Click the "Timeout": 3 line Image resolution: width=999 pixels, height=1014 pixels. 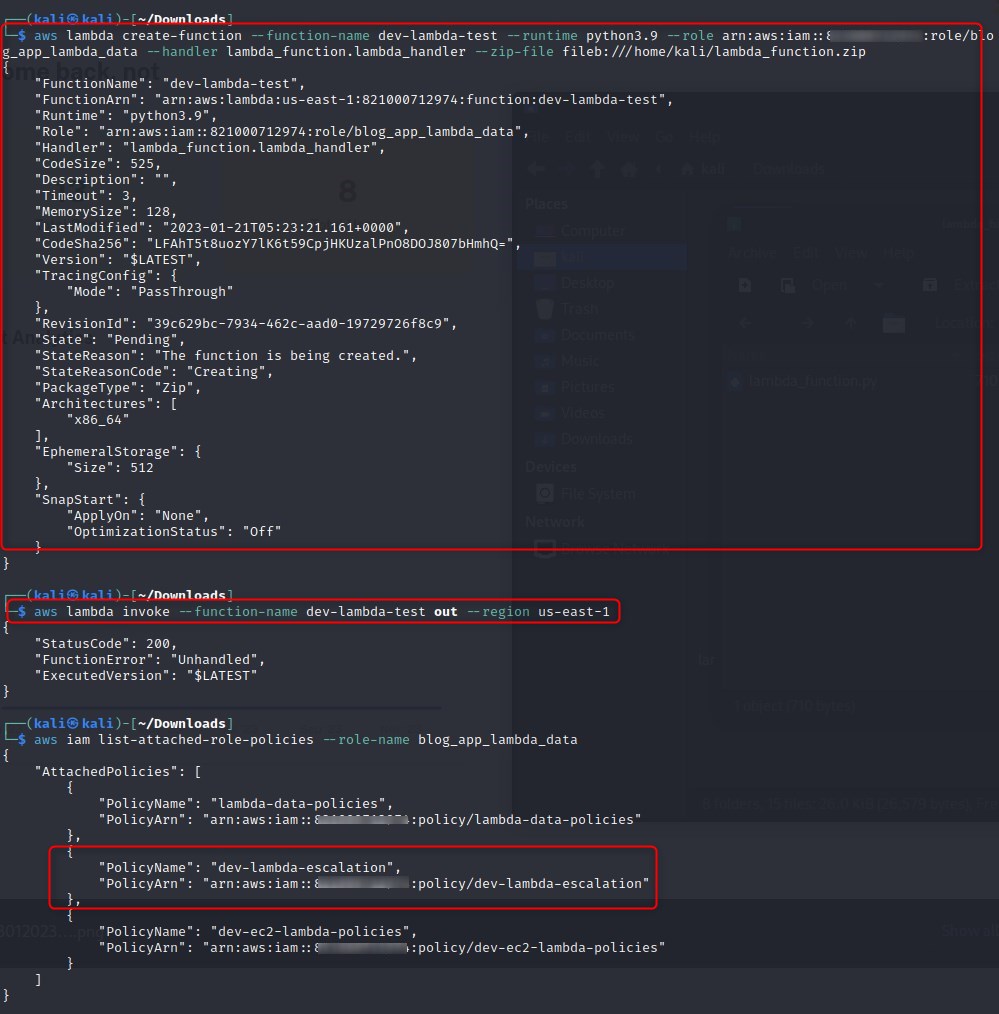85,195
